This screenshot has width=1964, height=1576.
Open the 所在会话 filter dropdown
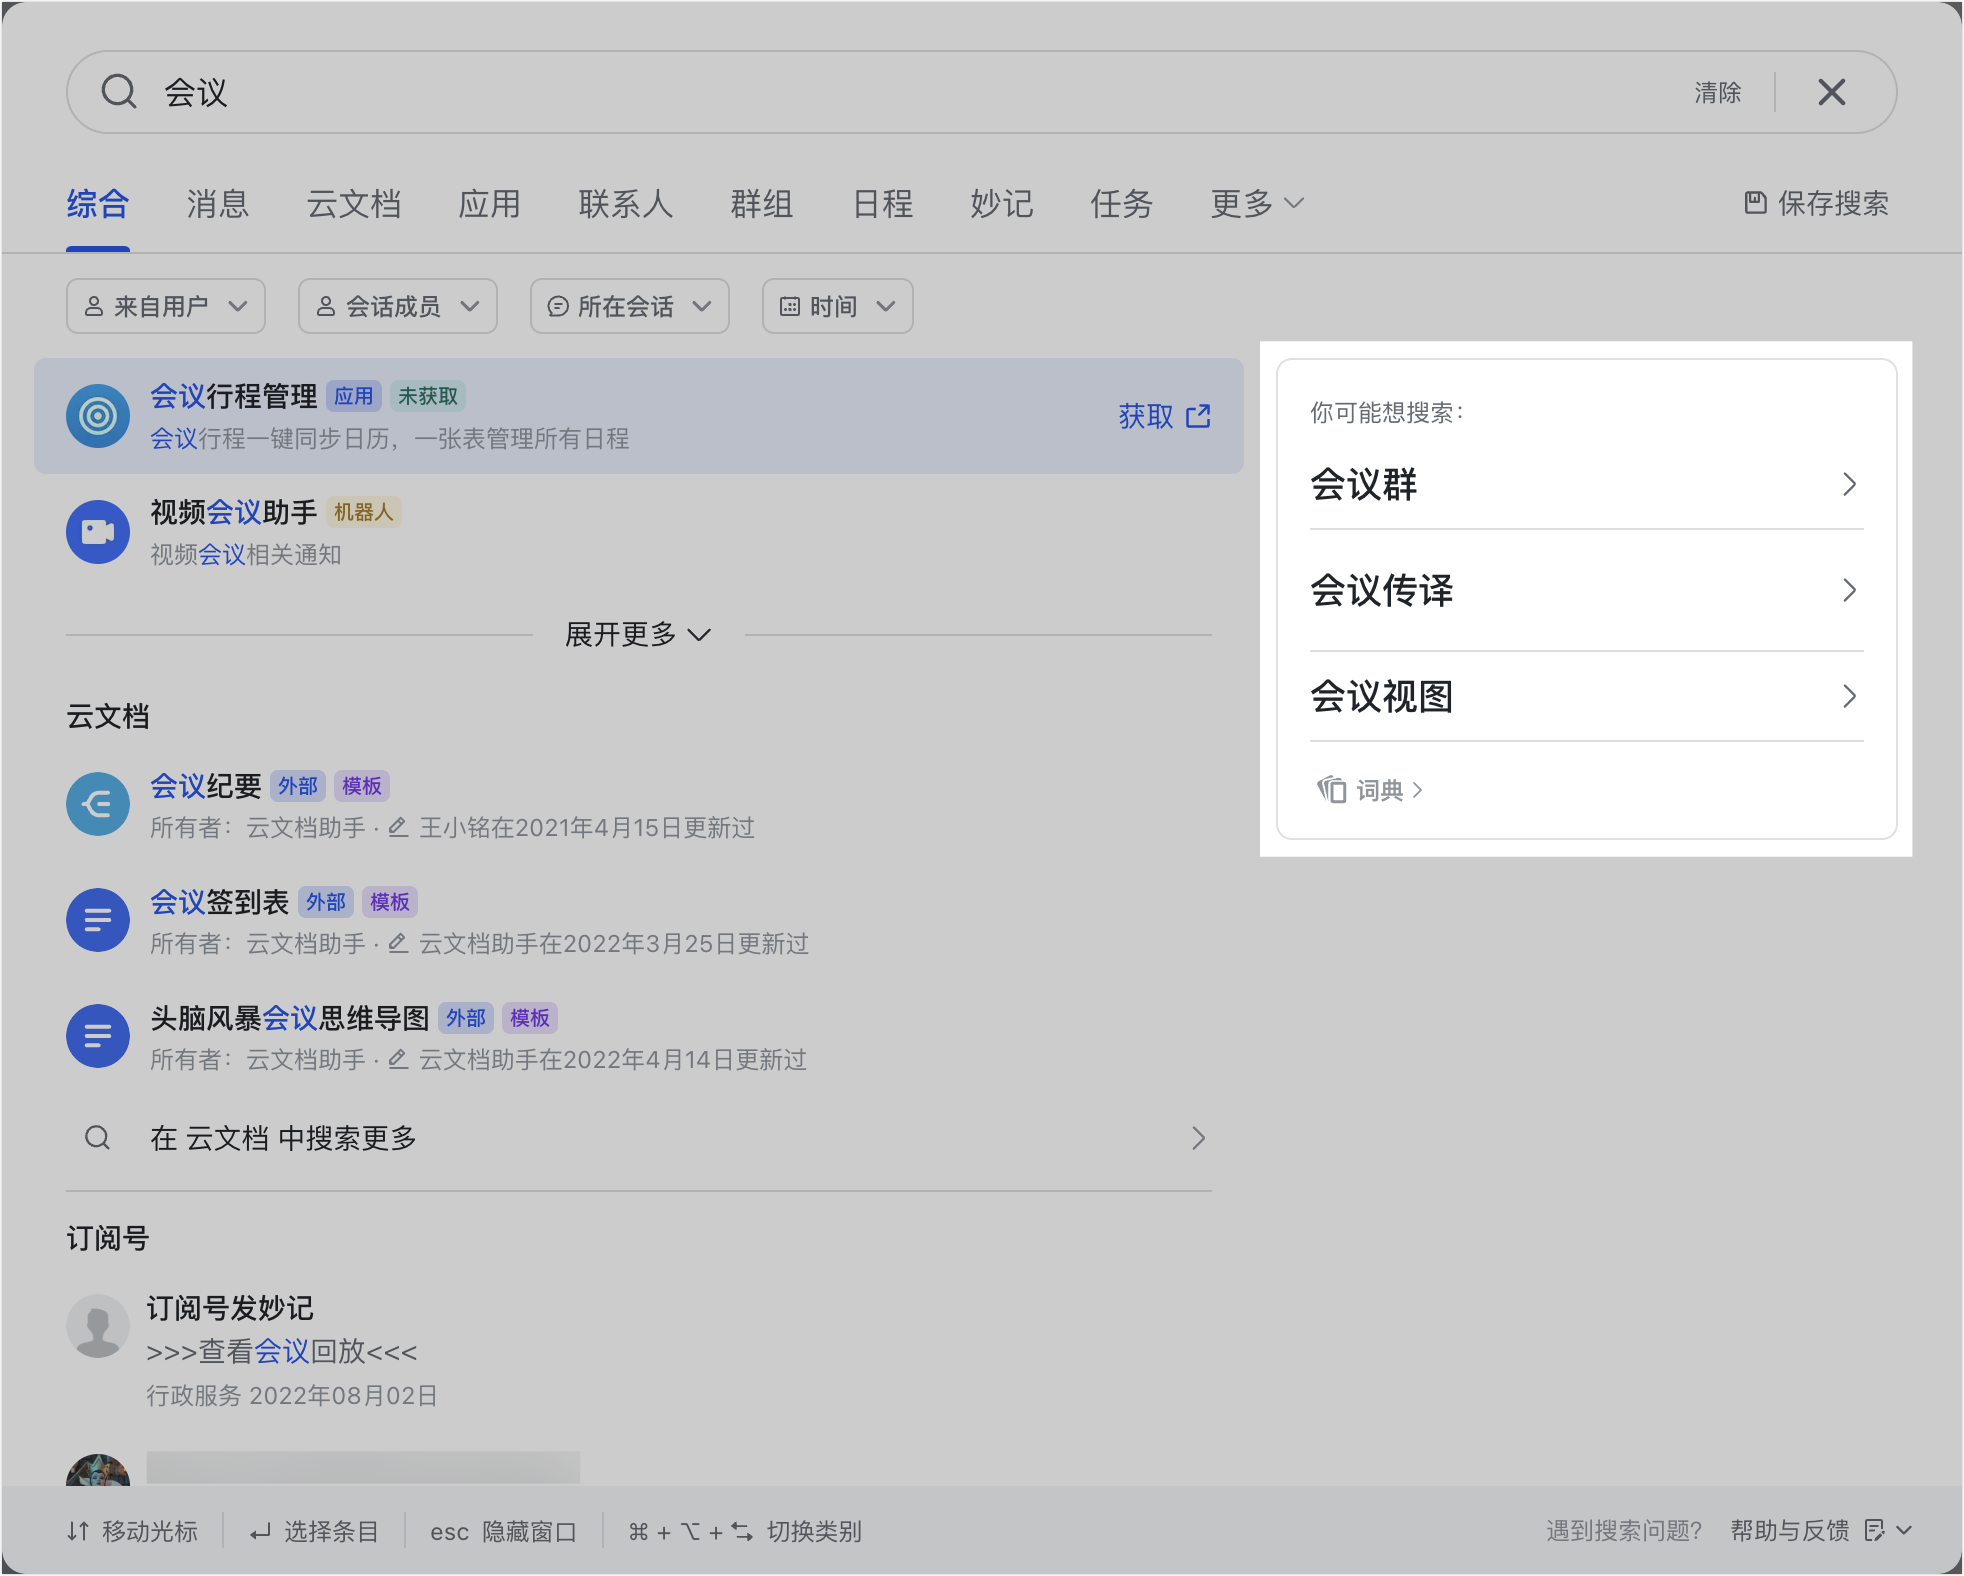click(630, 306)
